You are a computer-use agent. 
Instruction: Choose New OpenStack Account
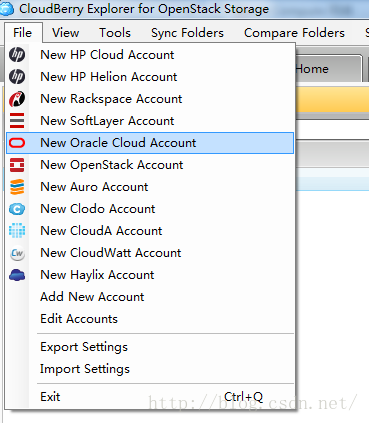[x=150, y=165]
